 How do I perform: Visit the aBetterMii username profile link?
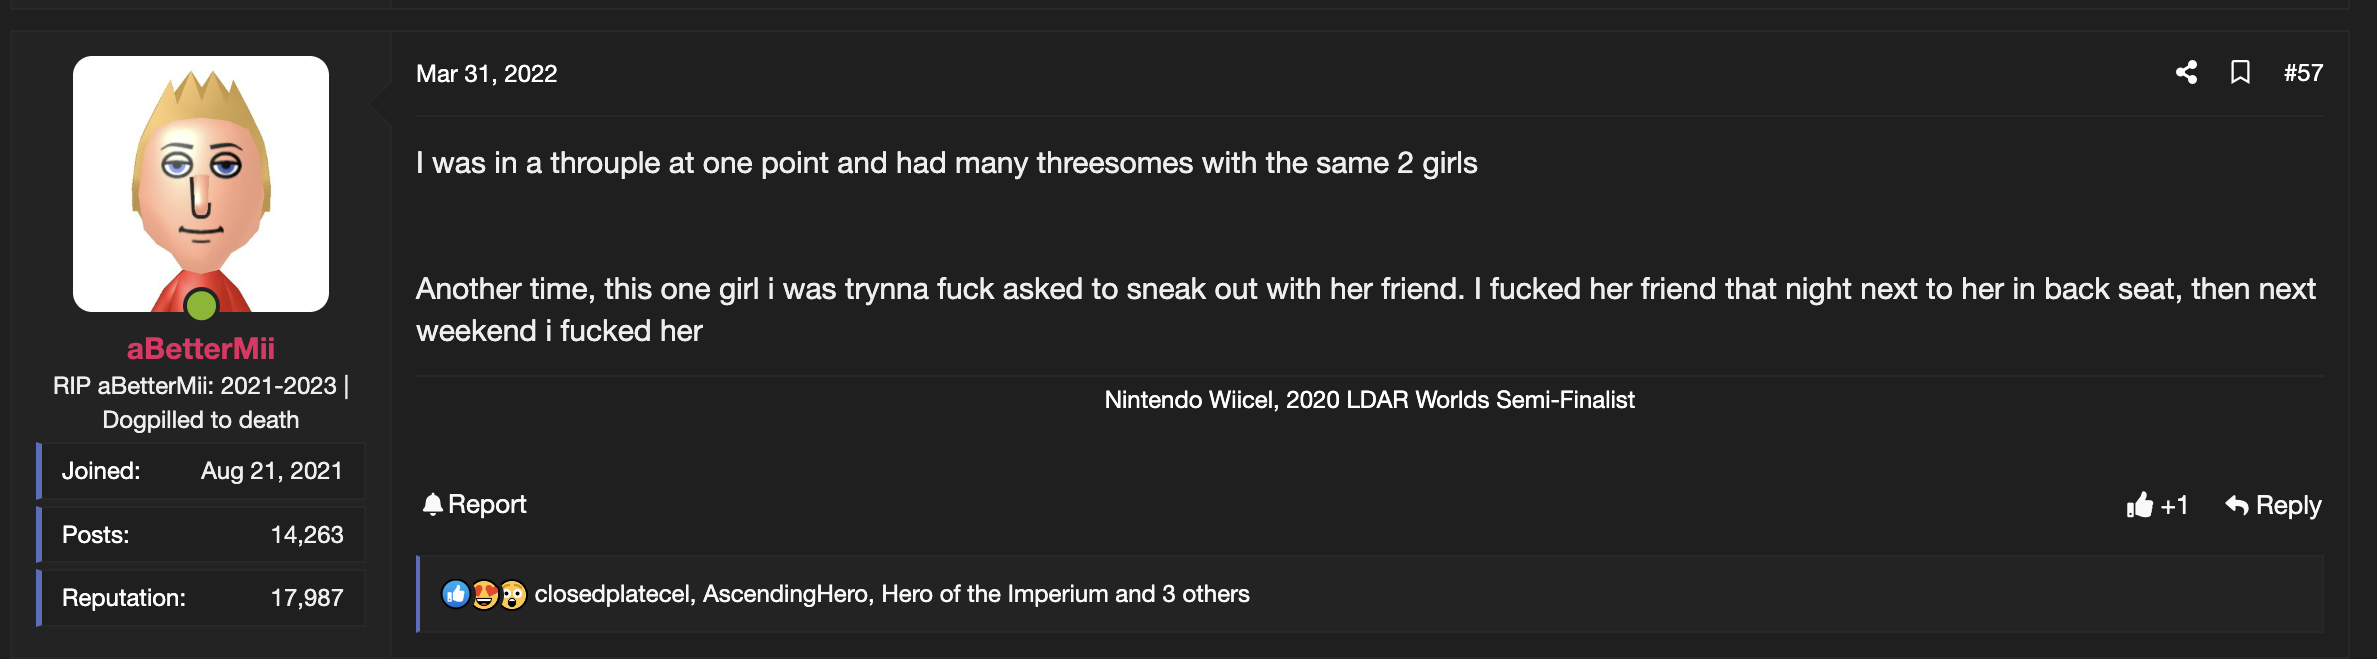(201, 348)
